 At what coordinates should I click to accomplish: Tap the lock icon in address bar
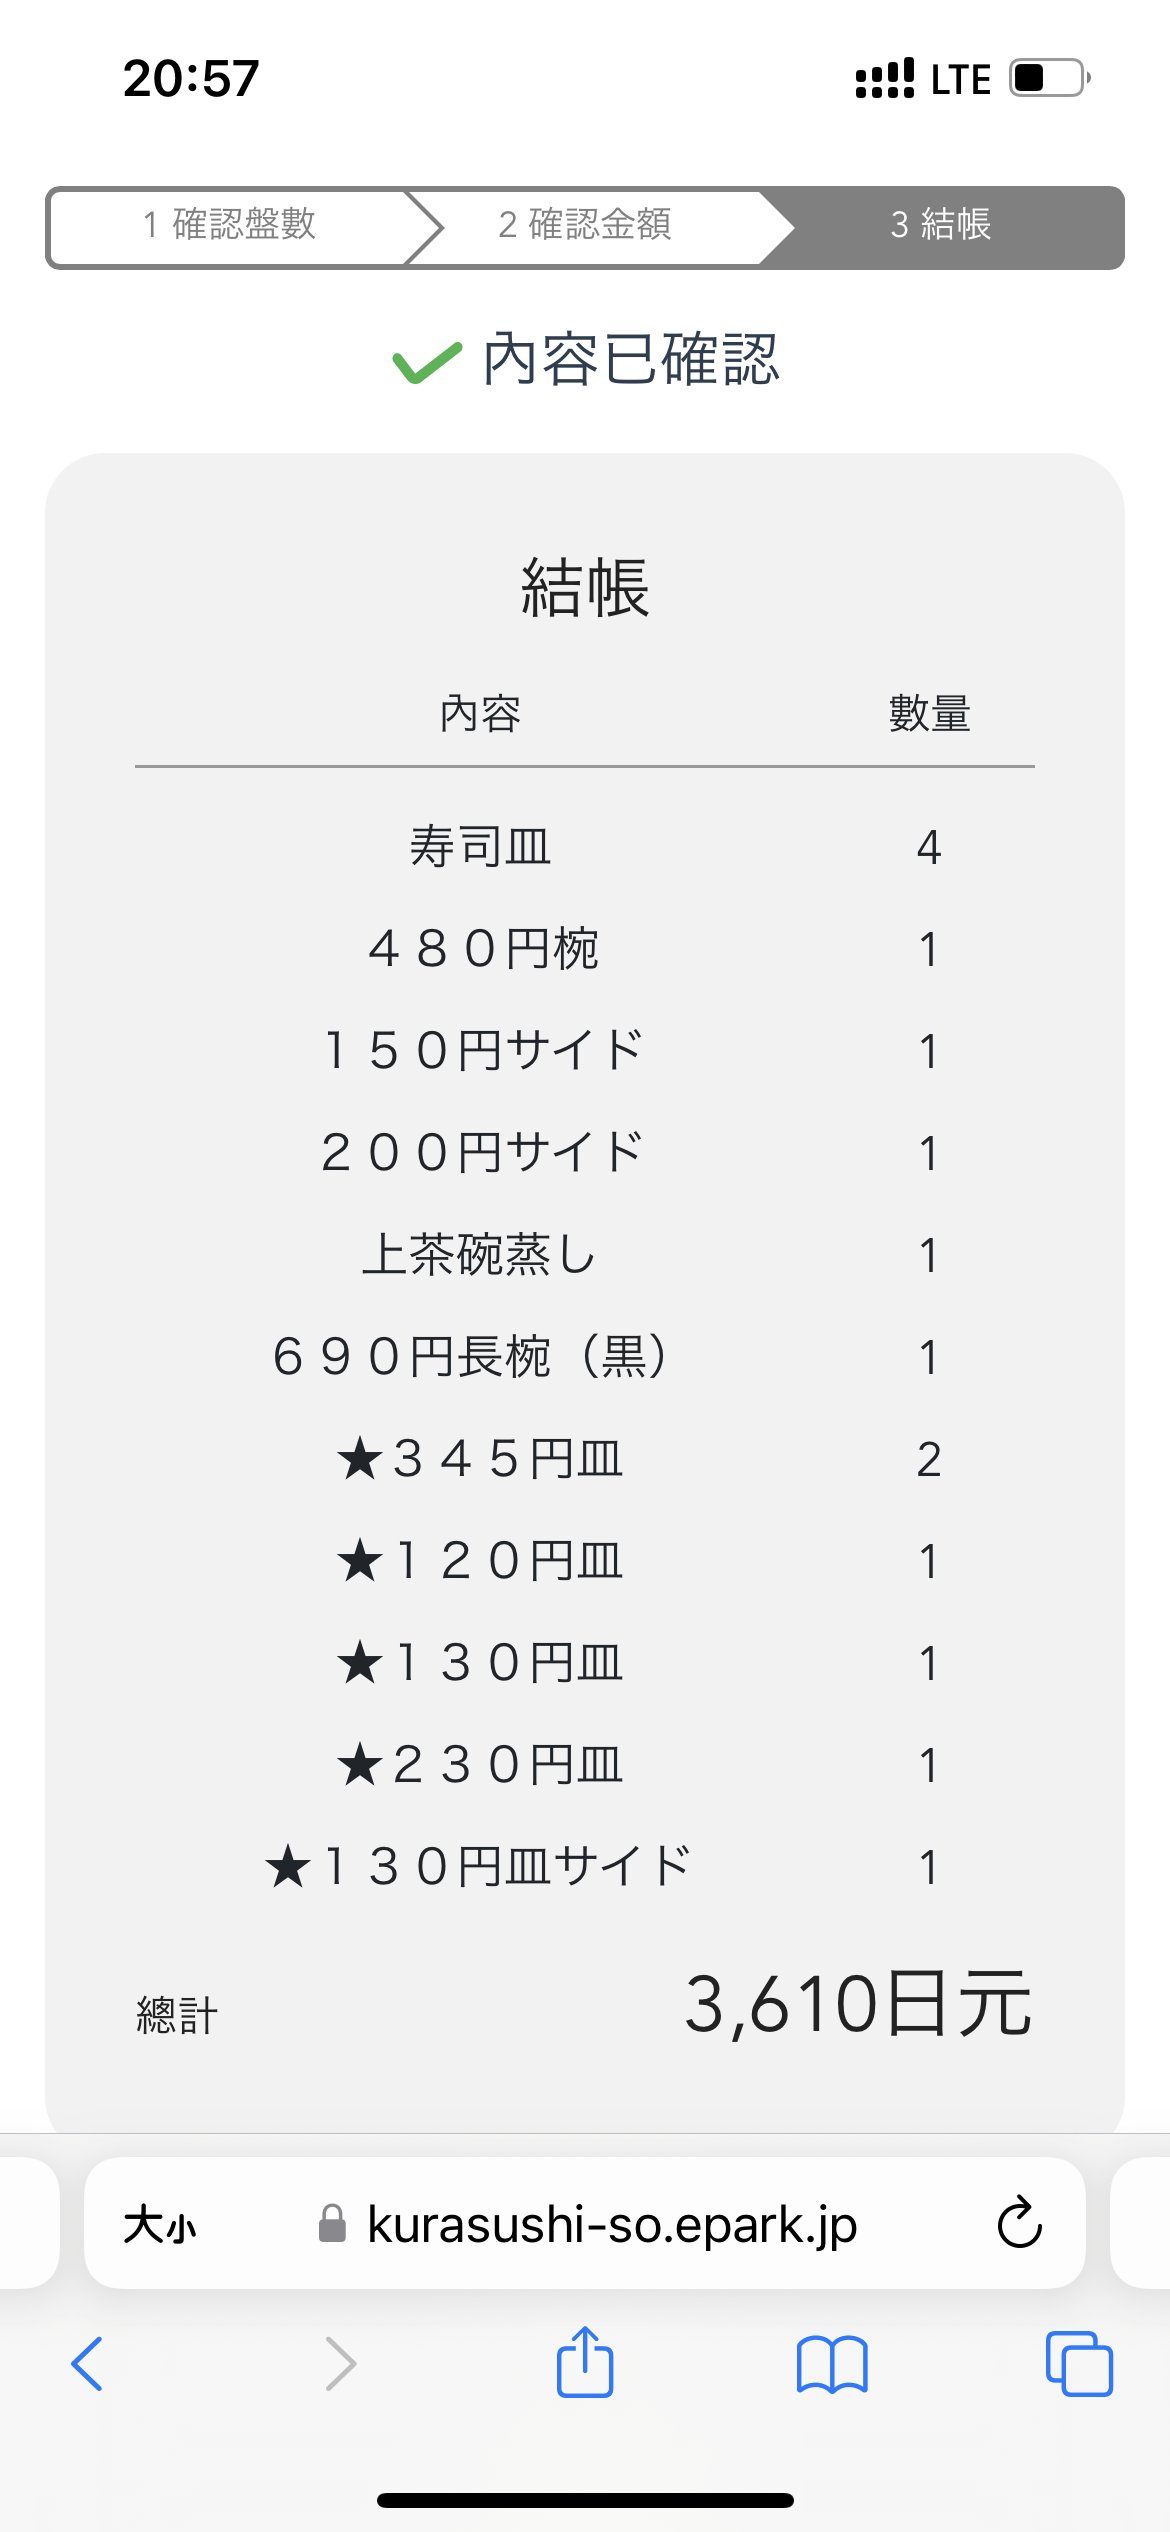tap(332, 2224)
